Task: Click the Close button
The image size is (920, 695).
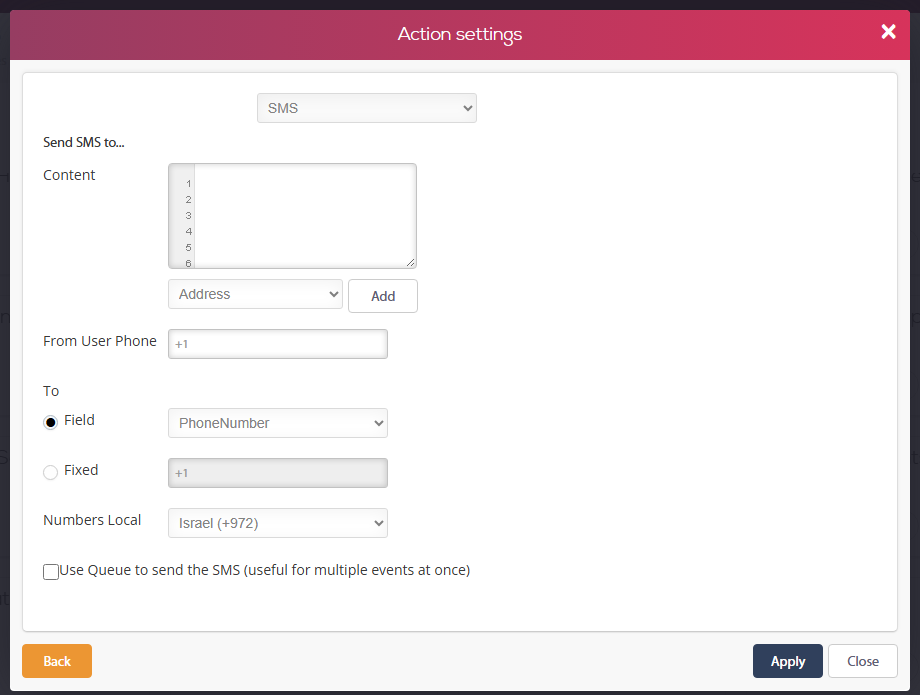Action: click(x=862, y=661)
